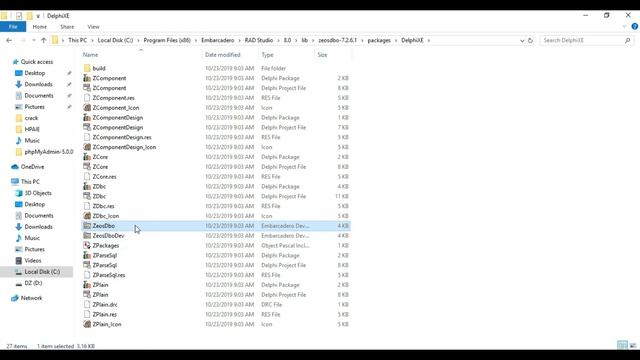Expand the ribbon with the chevron
The image size is (640, 360).
click(x=624, y=27)
